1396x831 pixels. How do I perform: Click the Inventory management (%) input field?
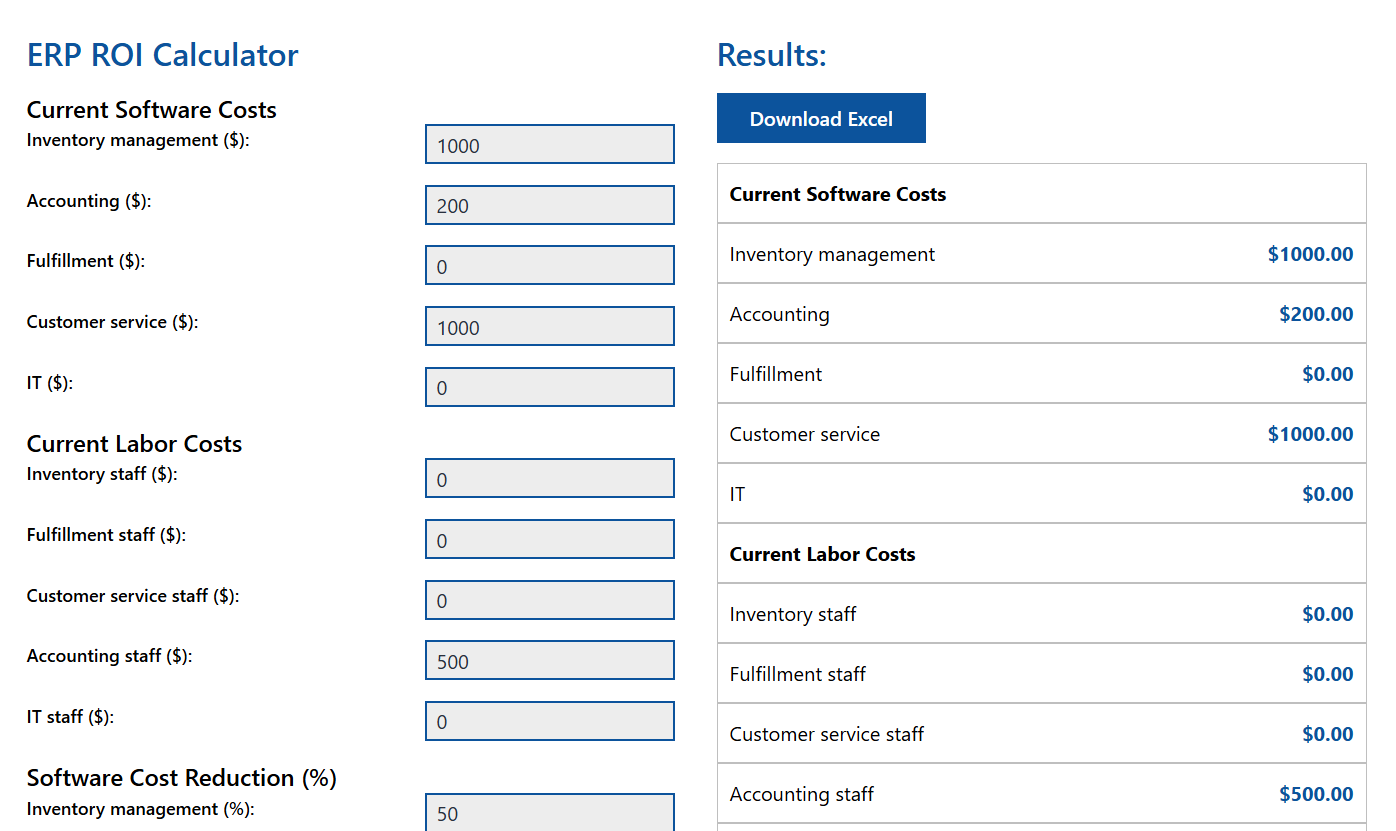pyautogui.click(x=549, y=812)
